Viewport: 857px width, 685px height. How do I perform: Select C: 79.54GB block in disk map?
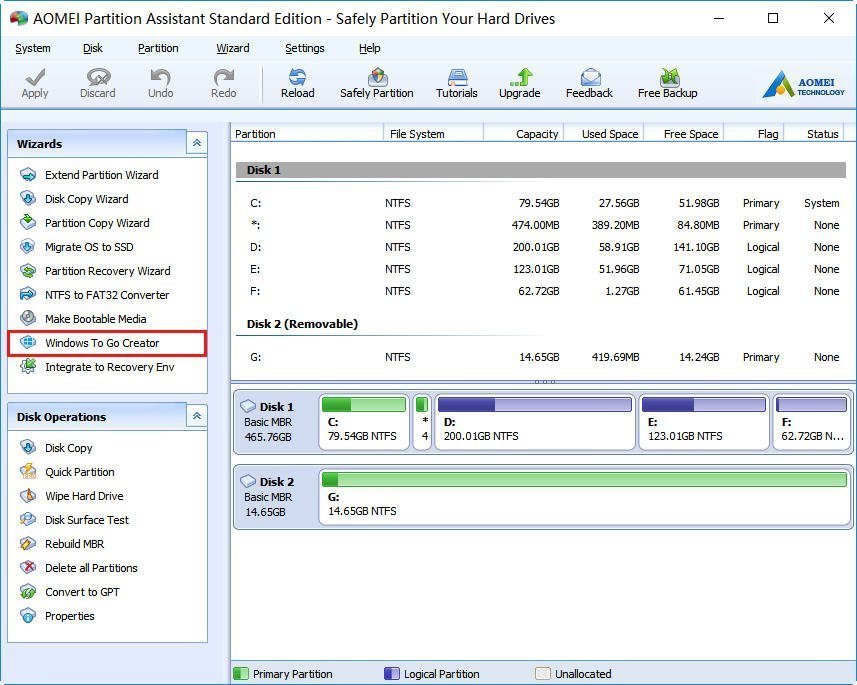[x=364, y=422]
